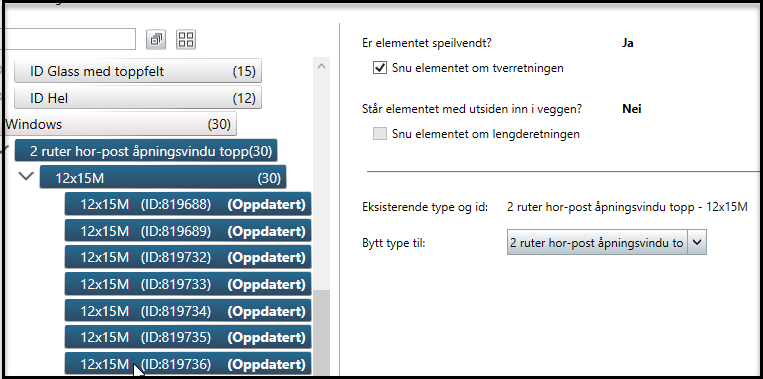Toggle 'Snu elementet om tverretningen' checkbox
Screen dimensions: 763x379
pos(380,68)
